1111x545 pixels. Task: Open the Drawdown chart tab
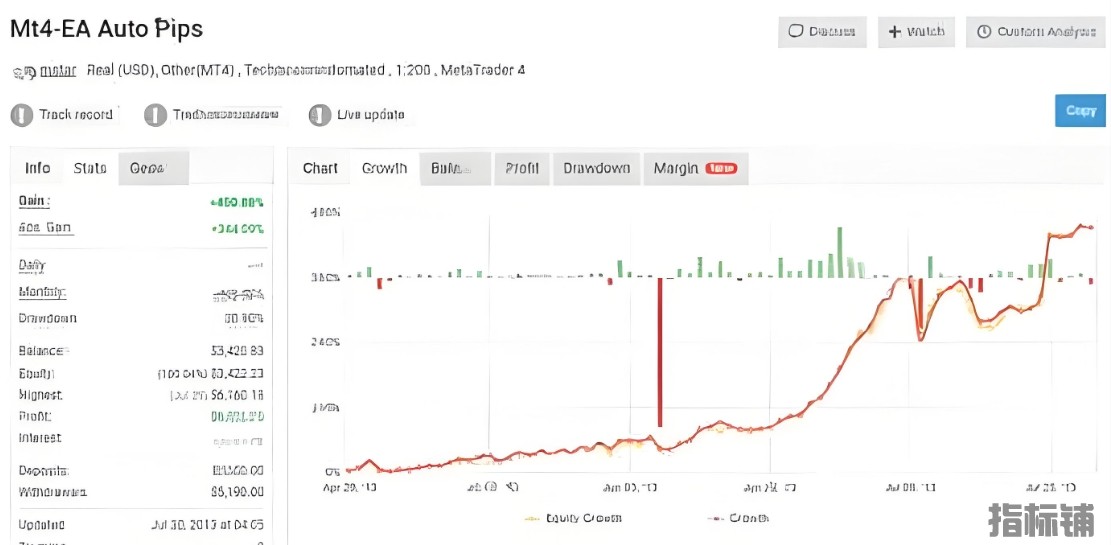click(596, 168)
